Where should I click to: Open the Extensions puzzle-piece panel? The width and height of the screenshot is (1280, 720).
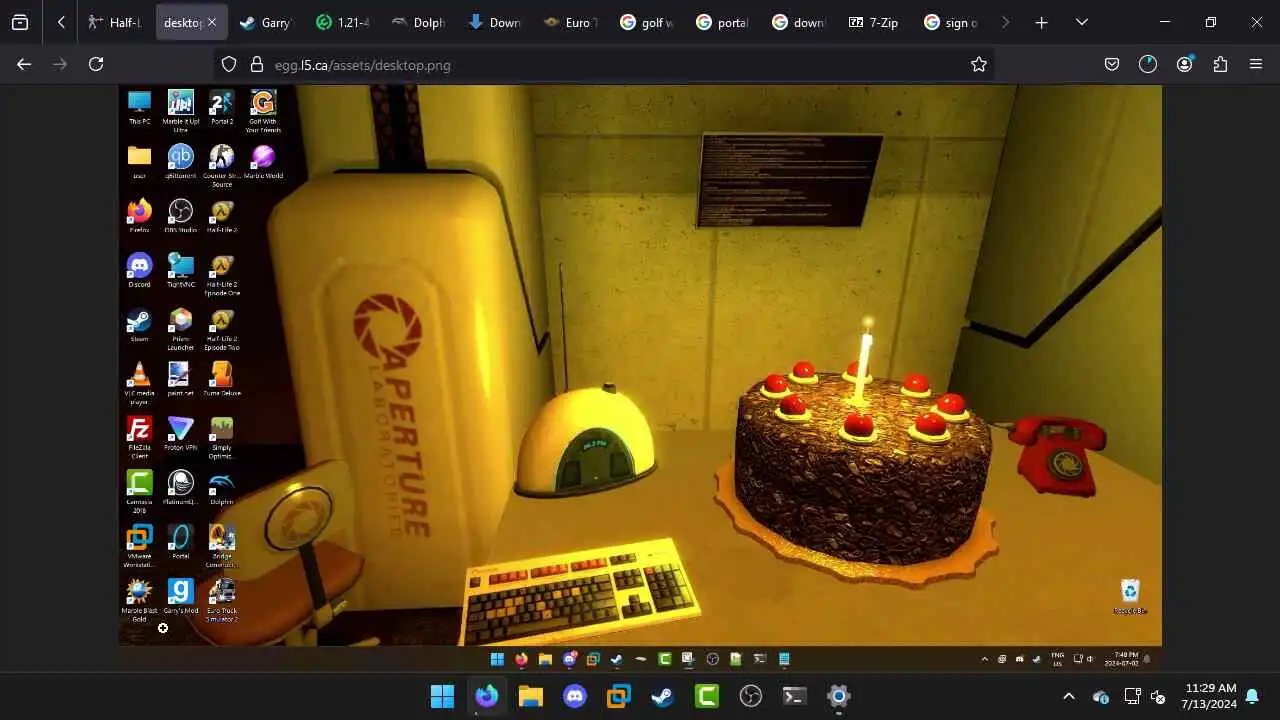(1220, 64)
